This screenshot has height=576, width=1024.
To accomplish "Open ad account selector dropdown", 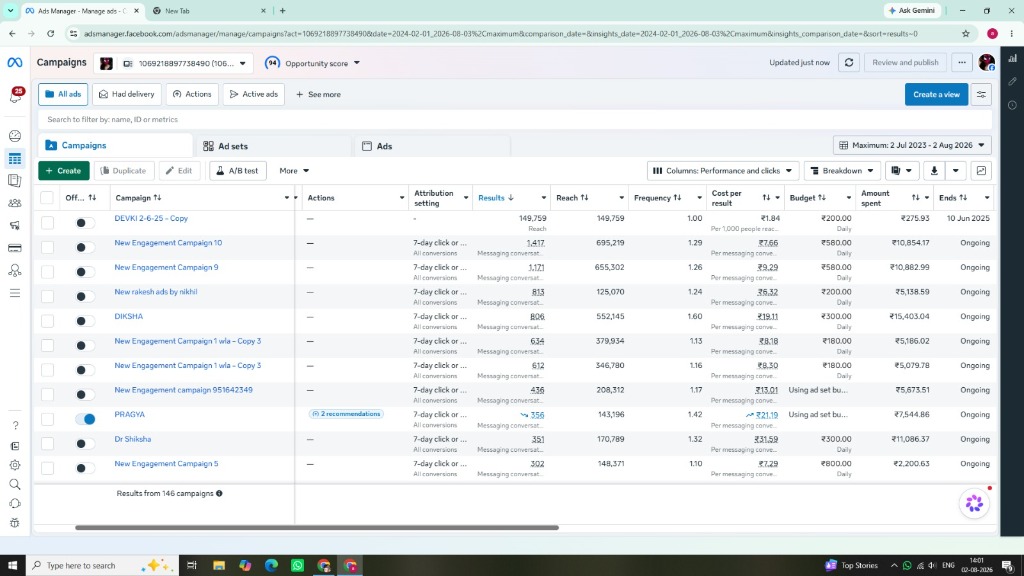I will tap(172, 63).
